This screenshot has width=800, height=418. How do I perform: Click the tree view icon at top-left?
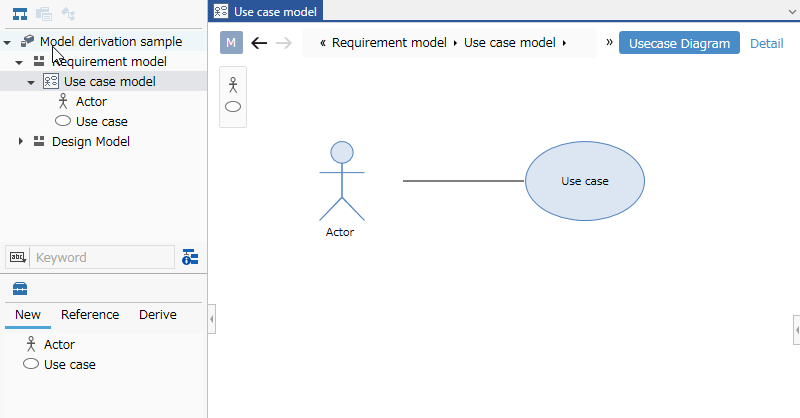point(20,14)
